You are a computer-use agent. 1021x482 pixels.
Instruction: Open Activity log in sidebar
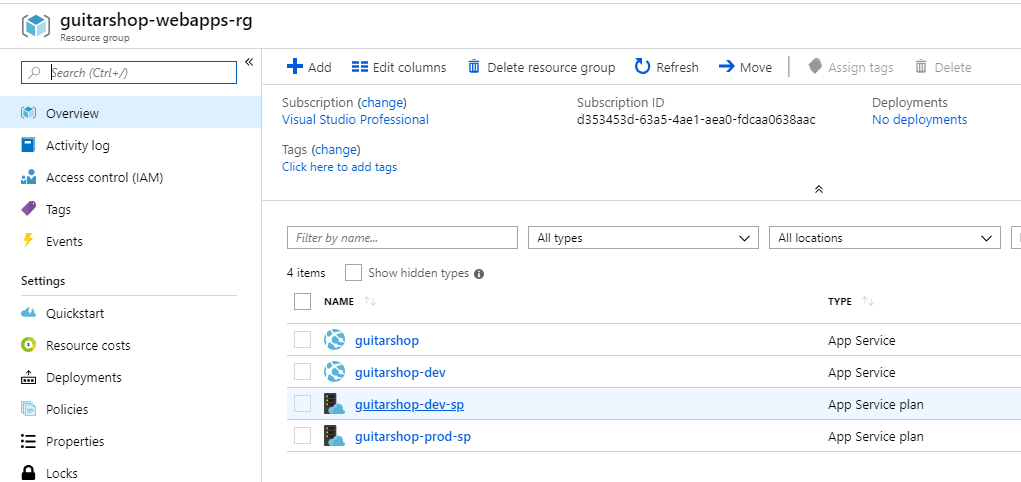[x=130, y=145]
